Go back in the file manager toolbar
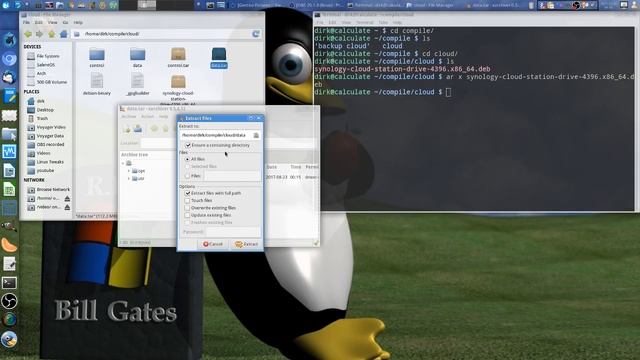This screenshot has height=360, width=640. click(x=28, y=34)
